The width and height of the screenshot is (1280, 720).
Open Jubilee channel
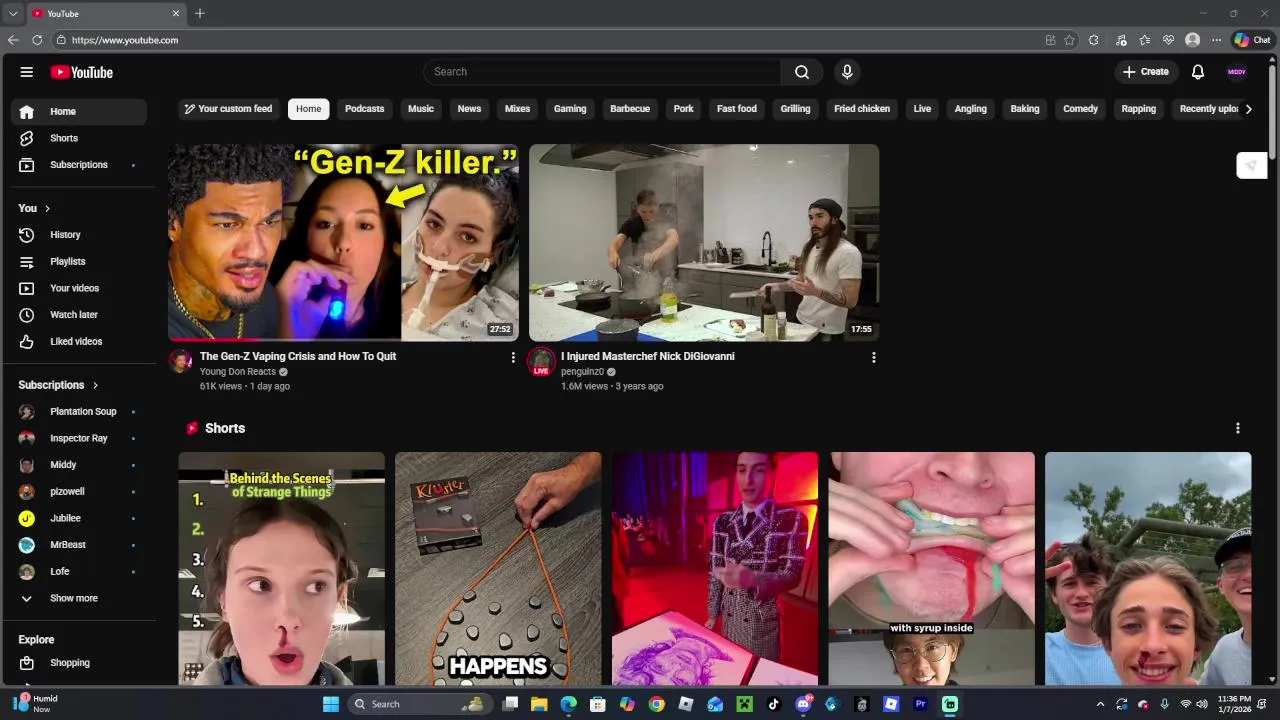point(79,518)
